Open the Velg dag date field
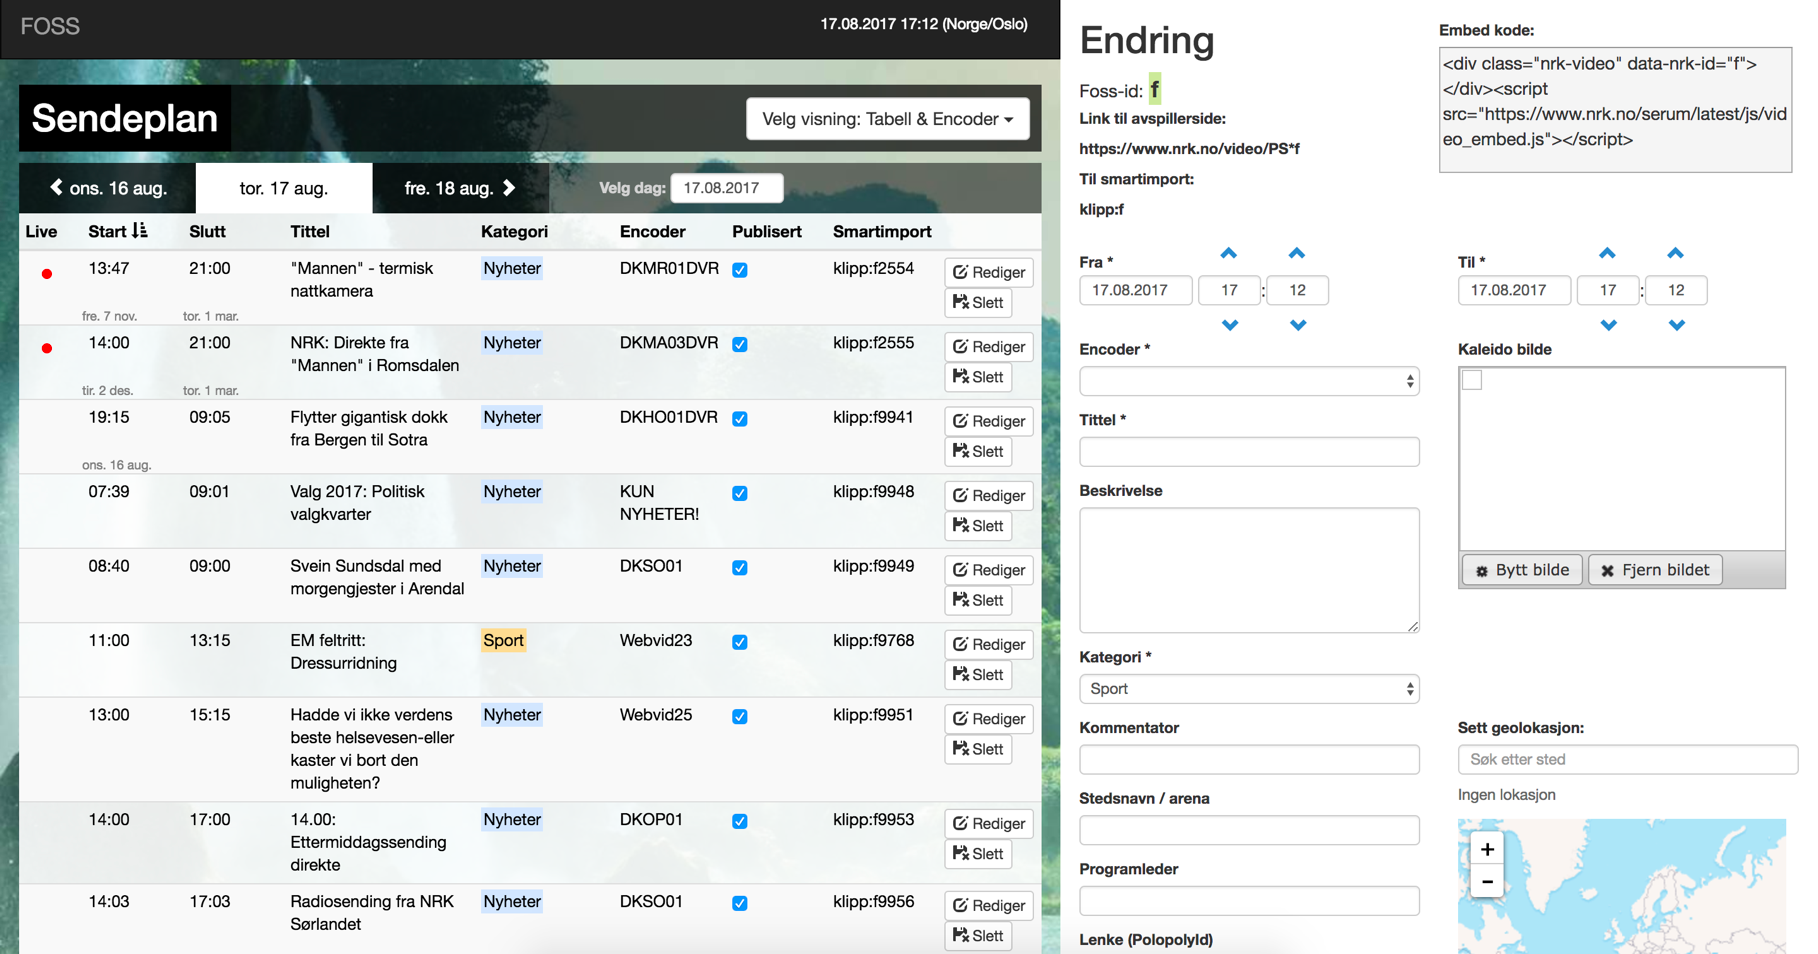 [727, 188]
